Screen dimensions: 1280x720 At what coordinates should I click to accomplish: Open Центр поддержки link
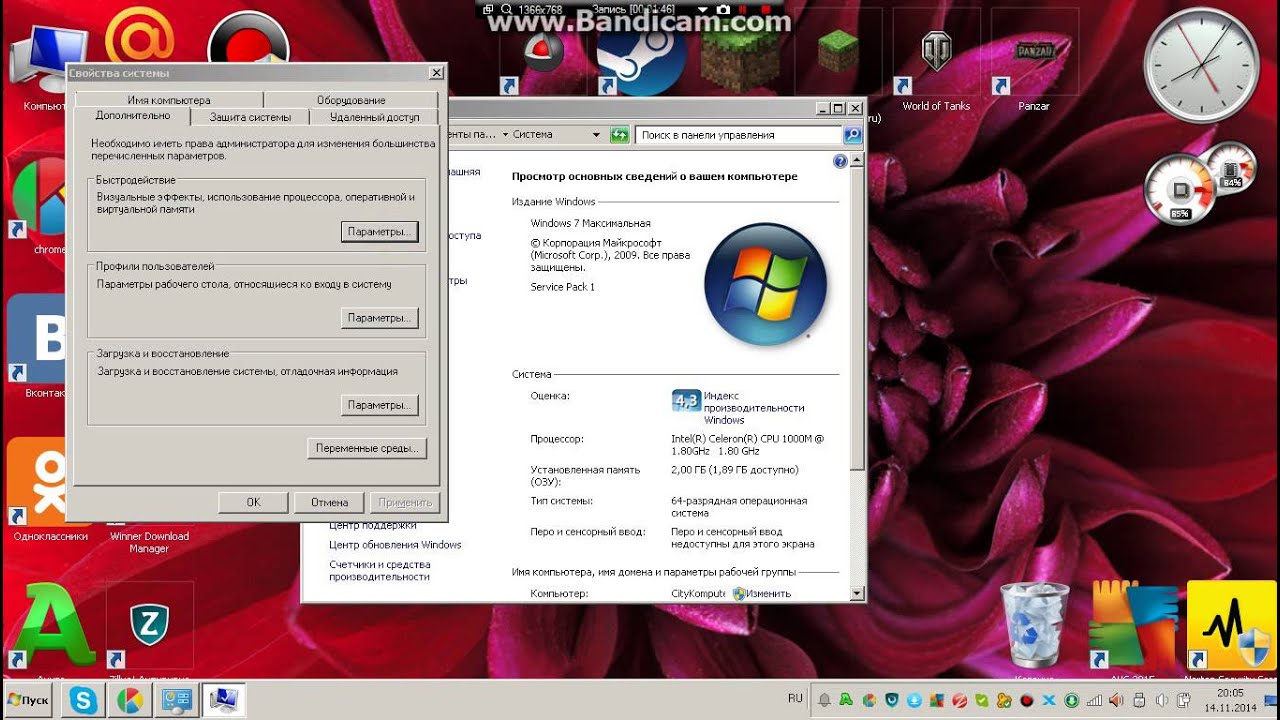[x=372, y=525]
